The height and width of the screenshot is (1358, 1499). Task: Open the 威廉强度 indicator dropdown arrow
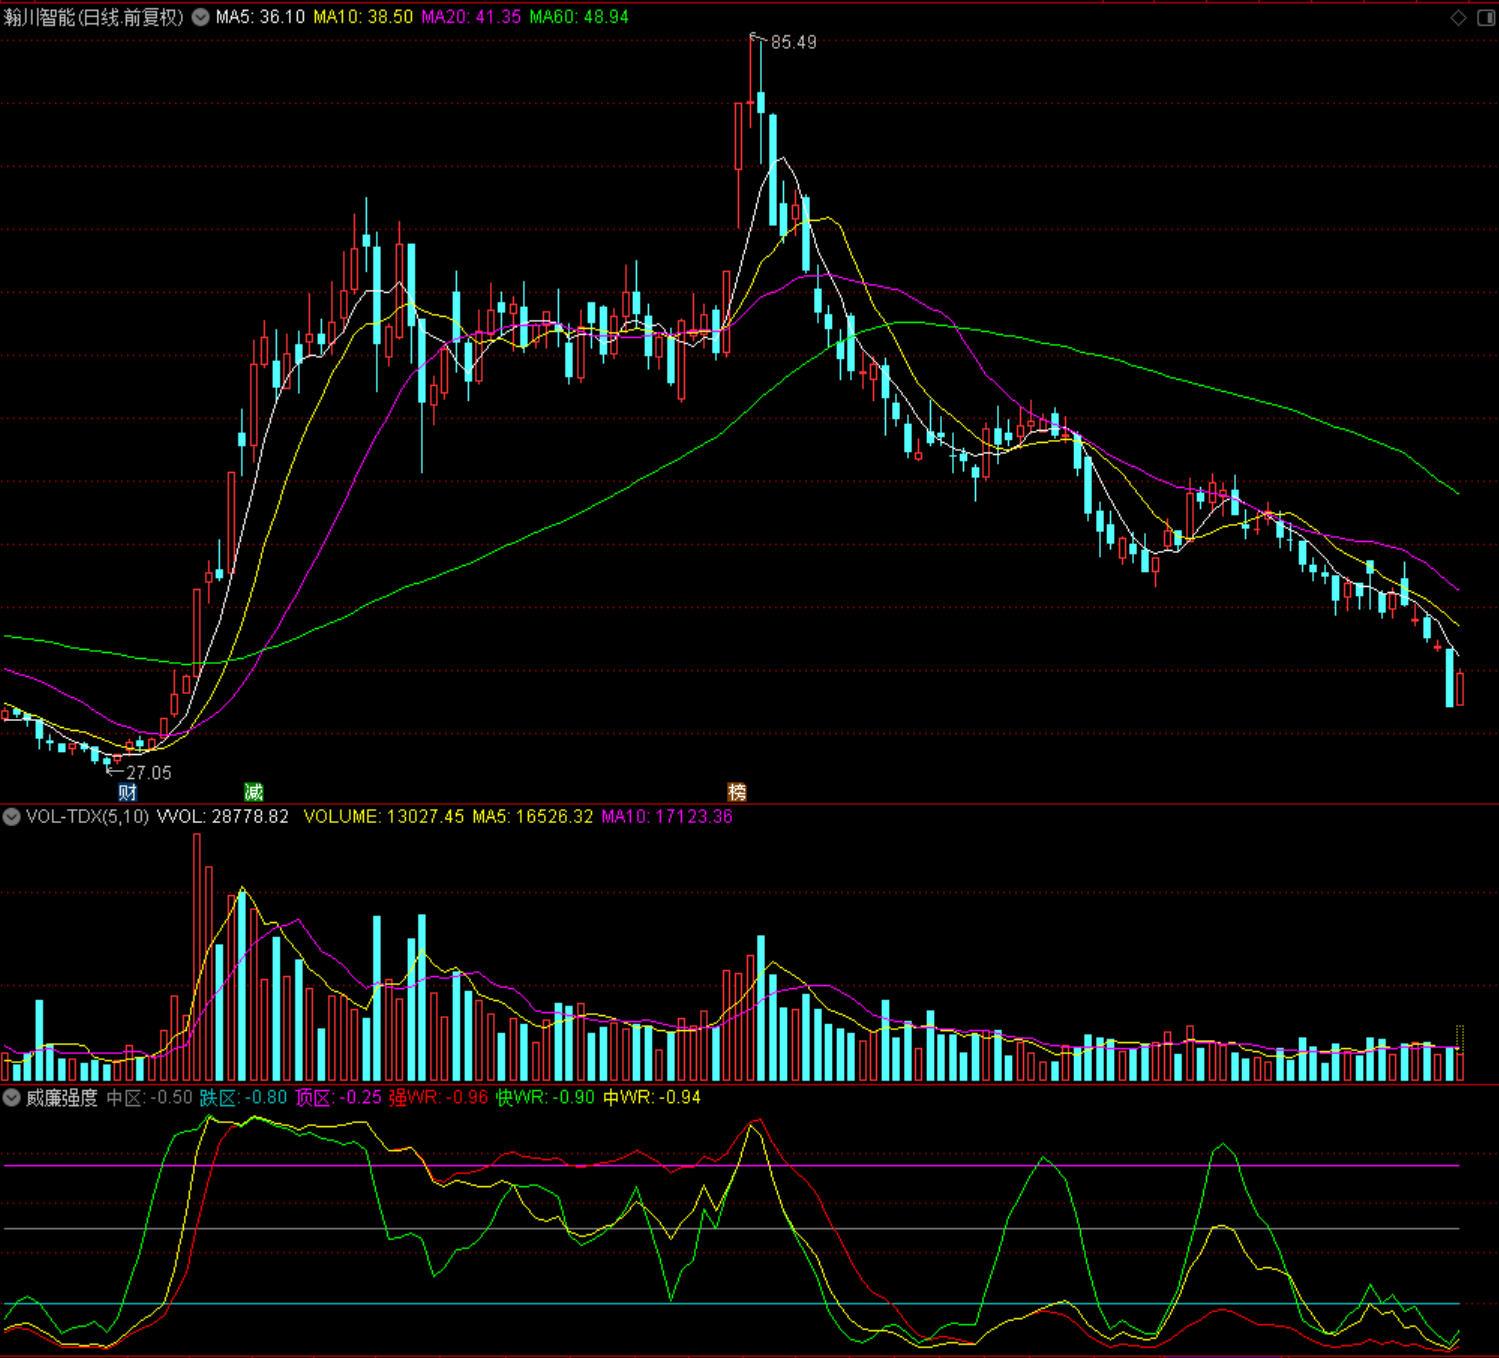pos(11,1098)
